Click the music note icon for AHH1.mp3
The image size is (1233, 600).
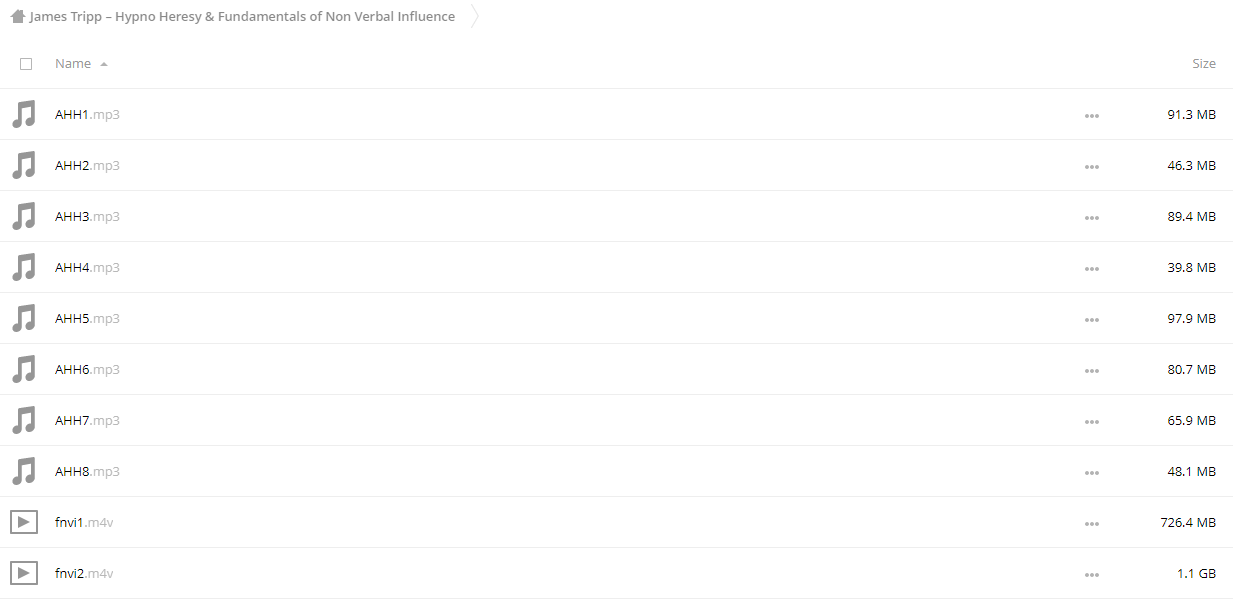click(x=24, y=114)
